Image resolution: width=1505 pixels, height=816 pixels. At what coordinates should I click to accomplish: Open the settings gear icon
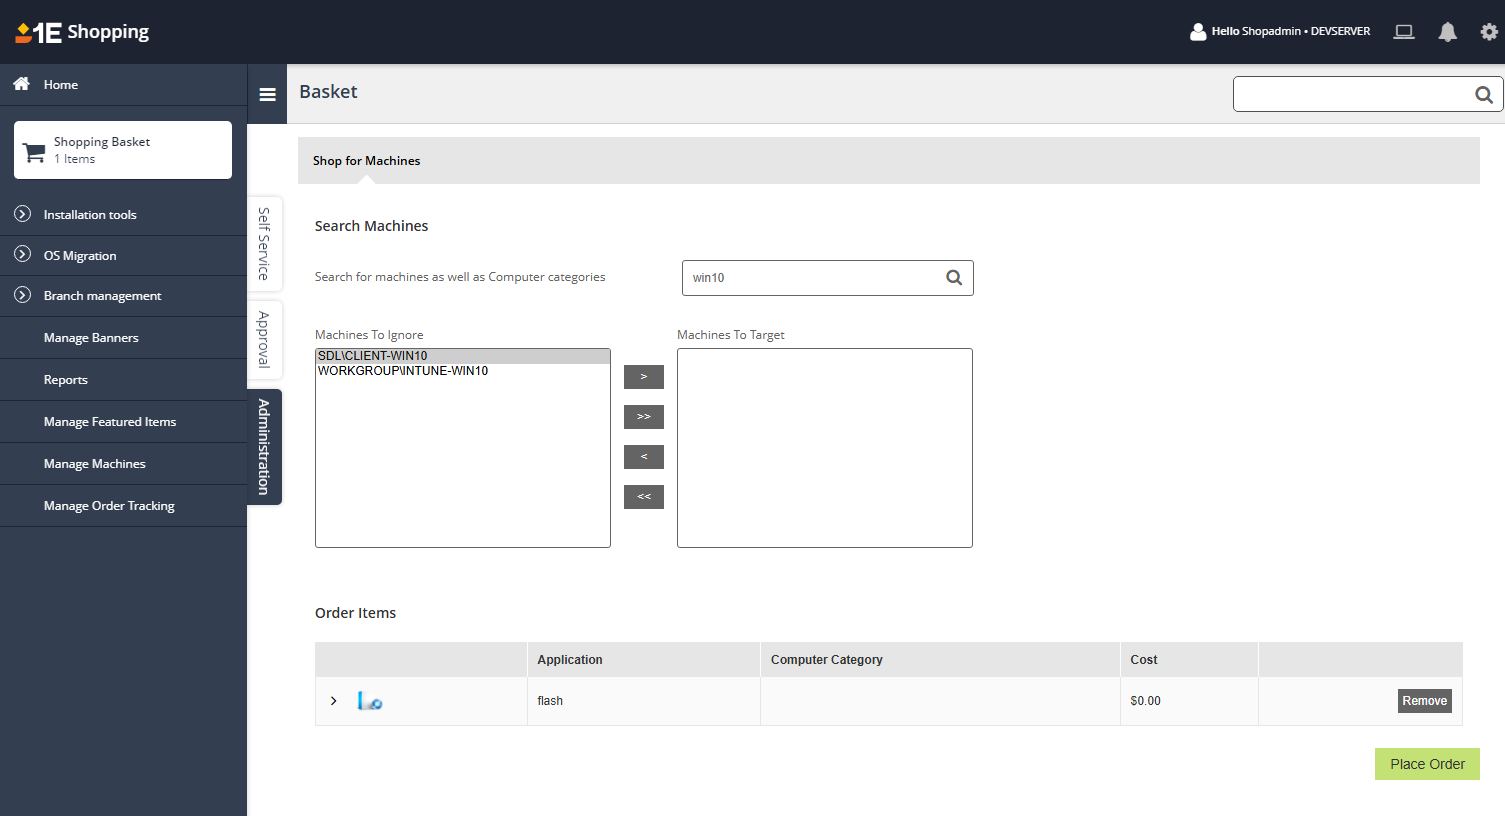pyautogui.click(x=1489, y=32)
